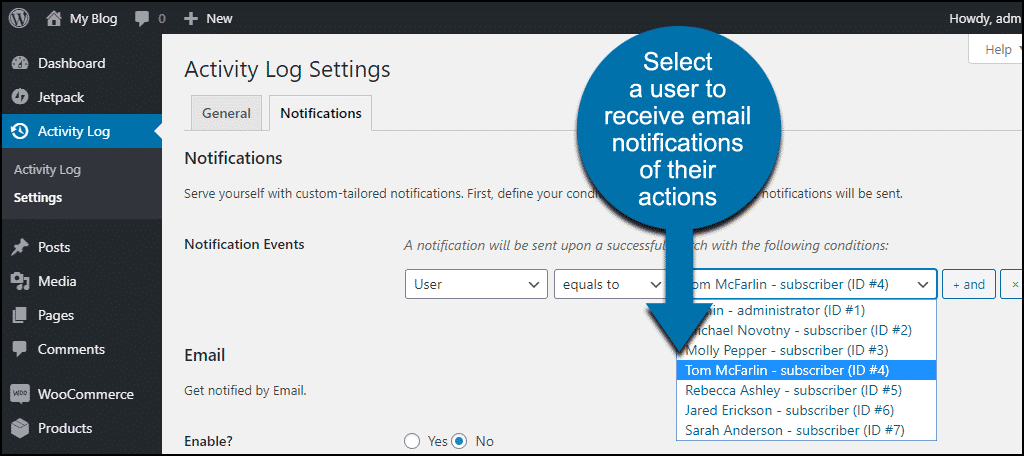
Task: Click the Howdy admin account link
Action: click(x=985, y=19)
